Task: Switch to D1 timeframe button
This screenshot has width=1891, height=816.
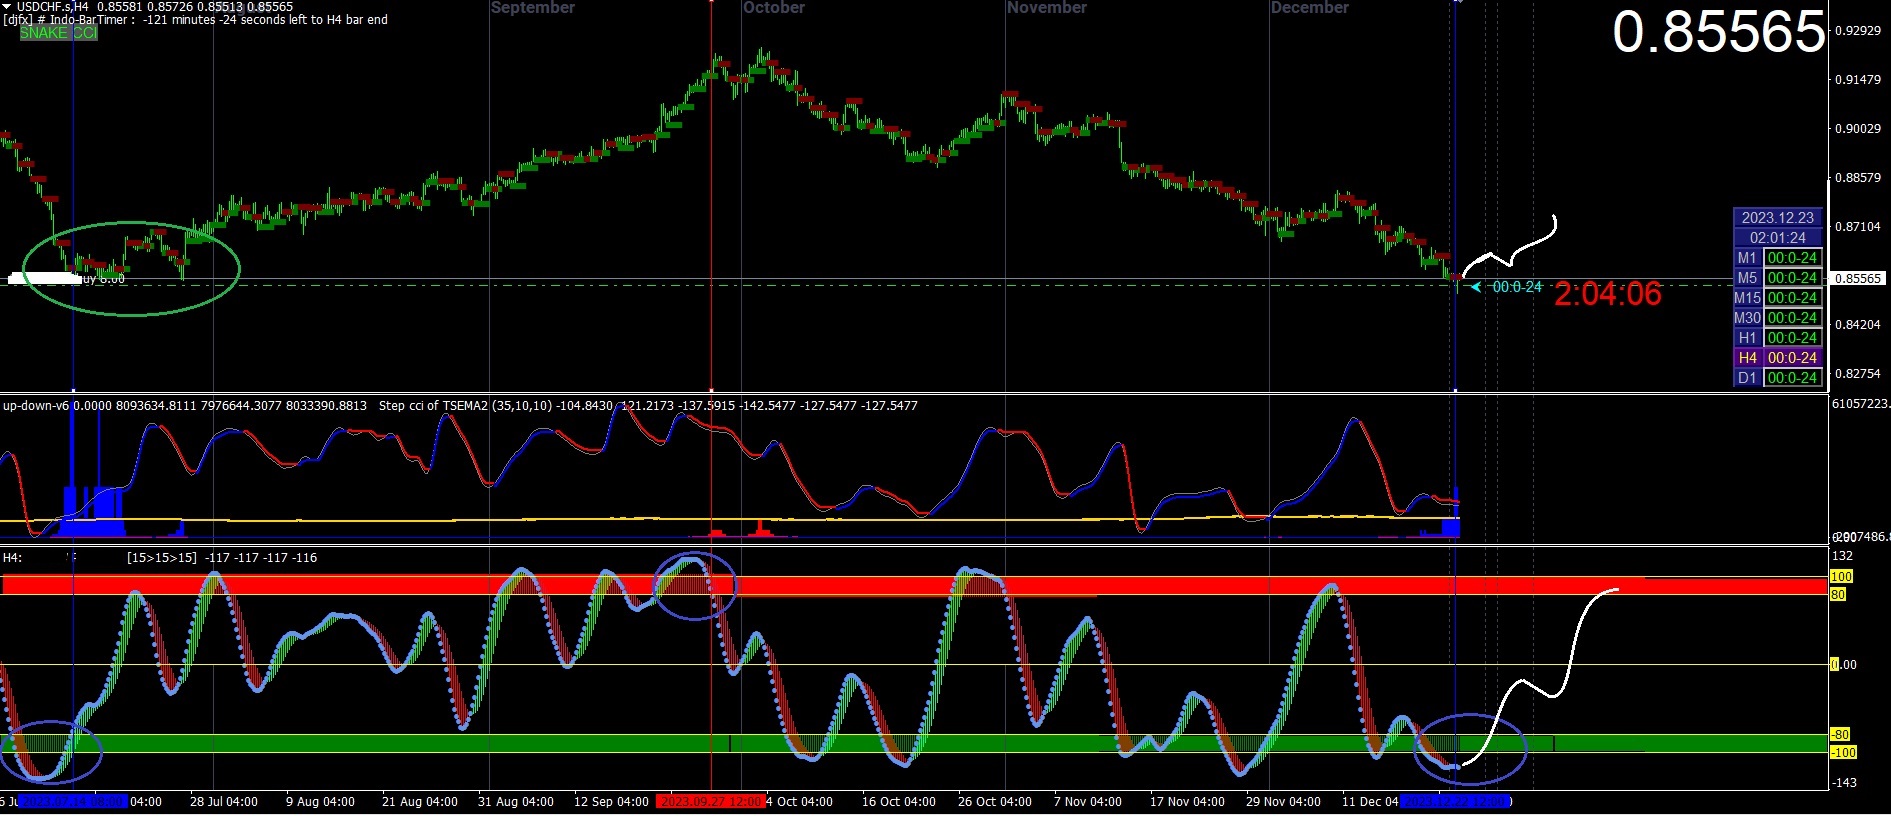Action: [1747, 378]
